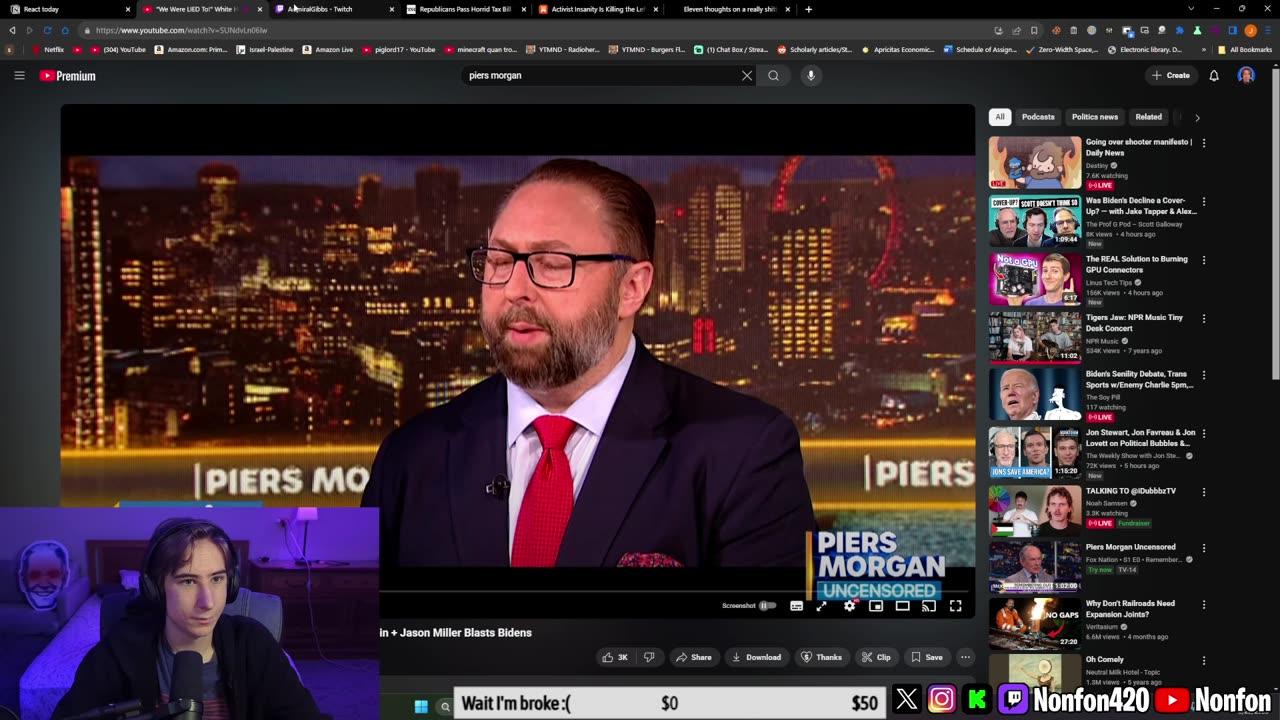Open options for Piers Morgan Uncensored recommendation
Viewport: 1280px width, 720px height.
[1204, 548]
